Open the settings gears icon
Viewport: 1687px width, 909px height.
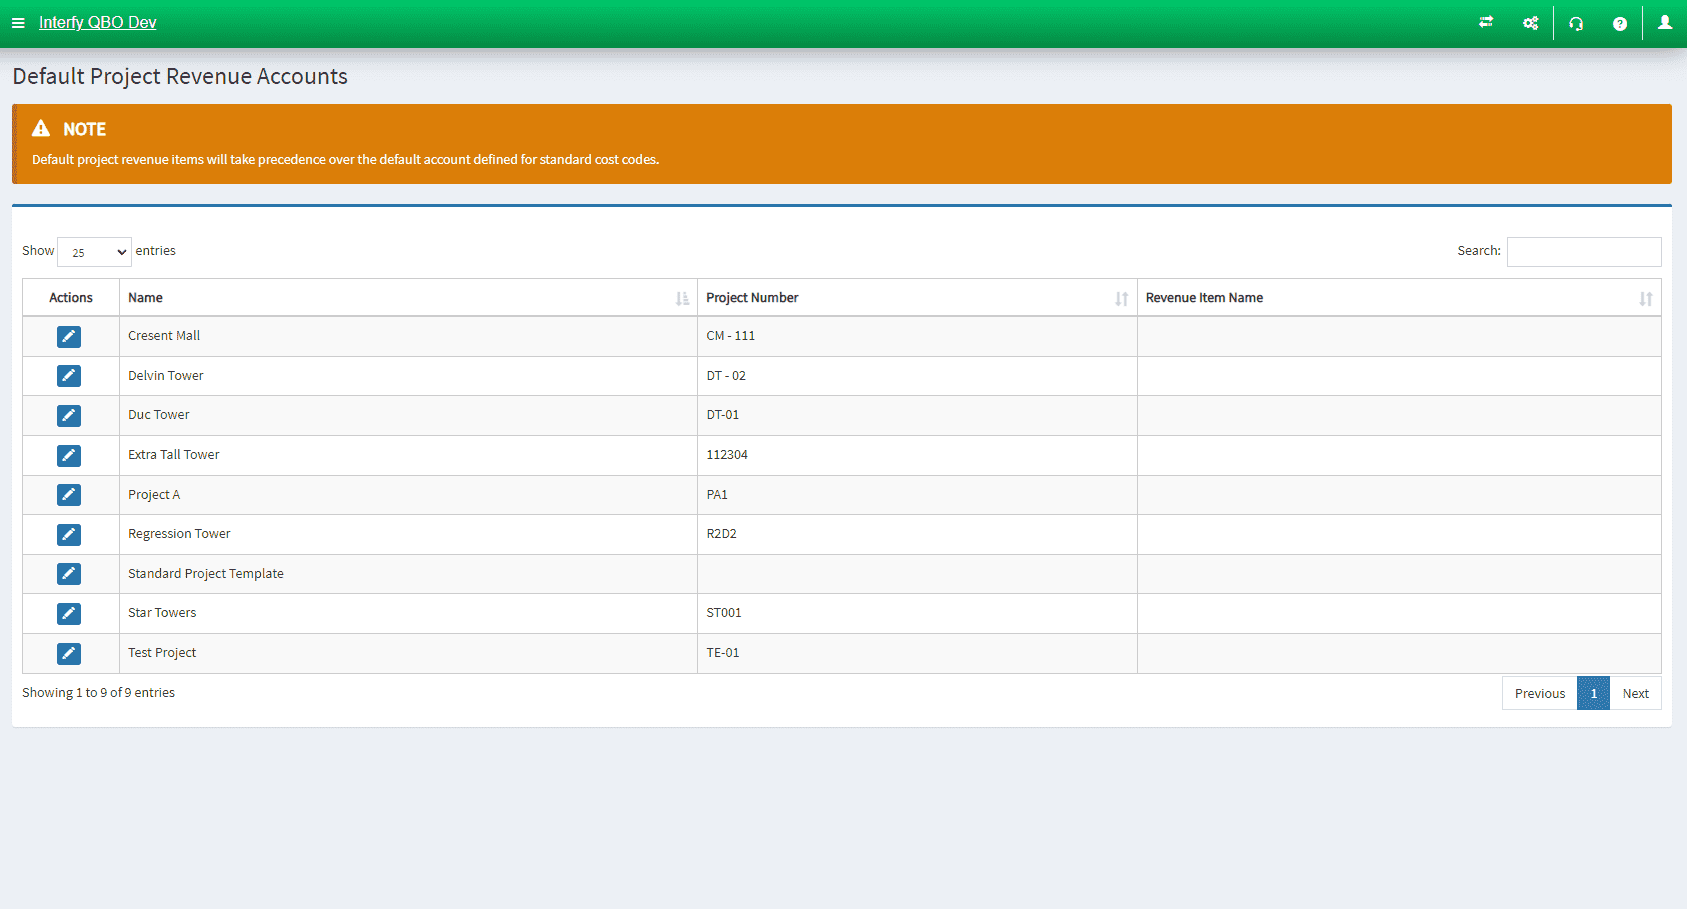click(1530, 23)
